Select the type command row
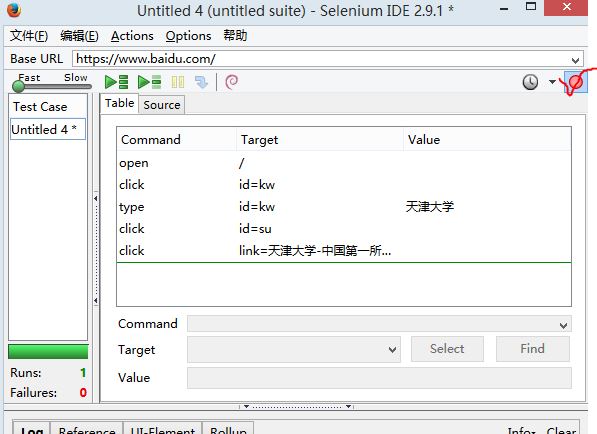Image resolution: width=597 pixels, height=434 pixels. (344, 207)
